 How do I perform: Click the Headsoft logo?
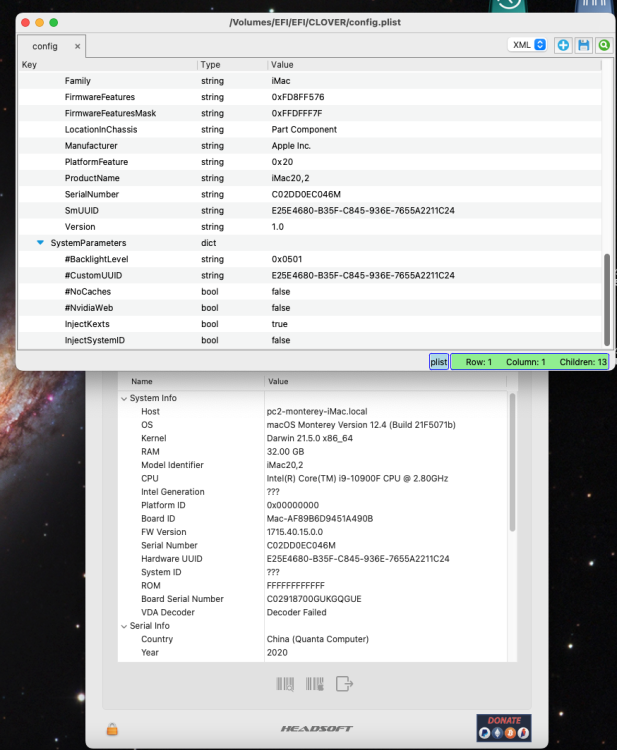coord(316,728)
